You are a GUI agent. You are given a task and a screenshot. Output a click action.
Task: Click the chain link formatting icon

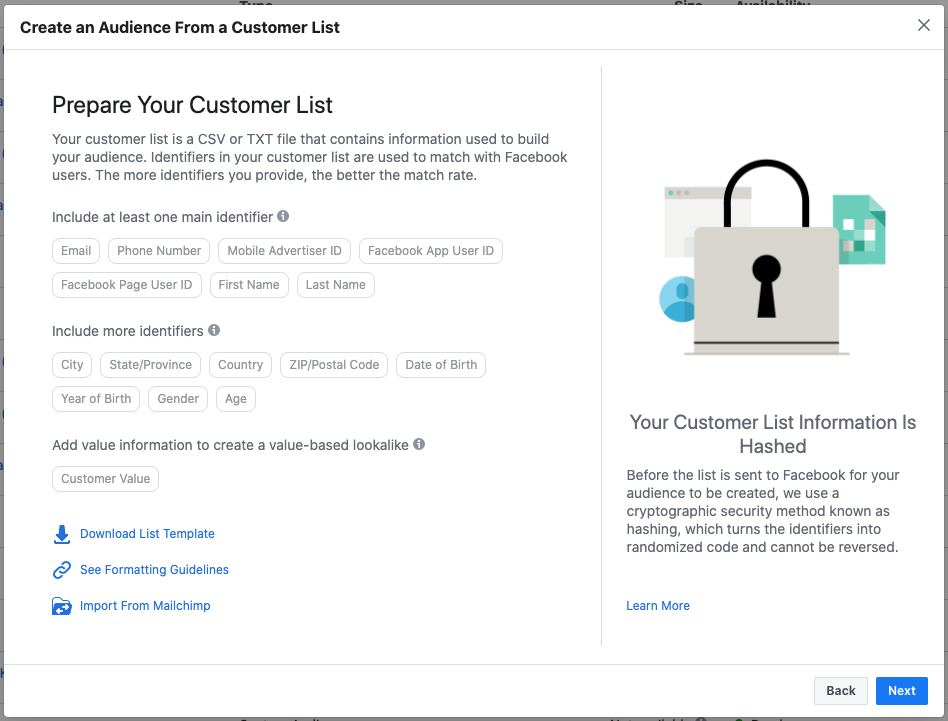pyautogui.click(x=62, y=570)
